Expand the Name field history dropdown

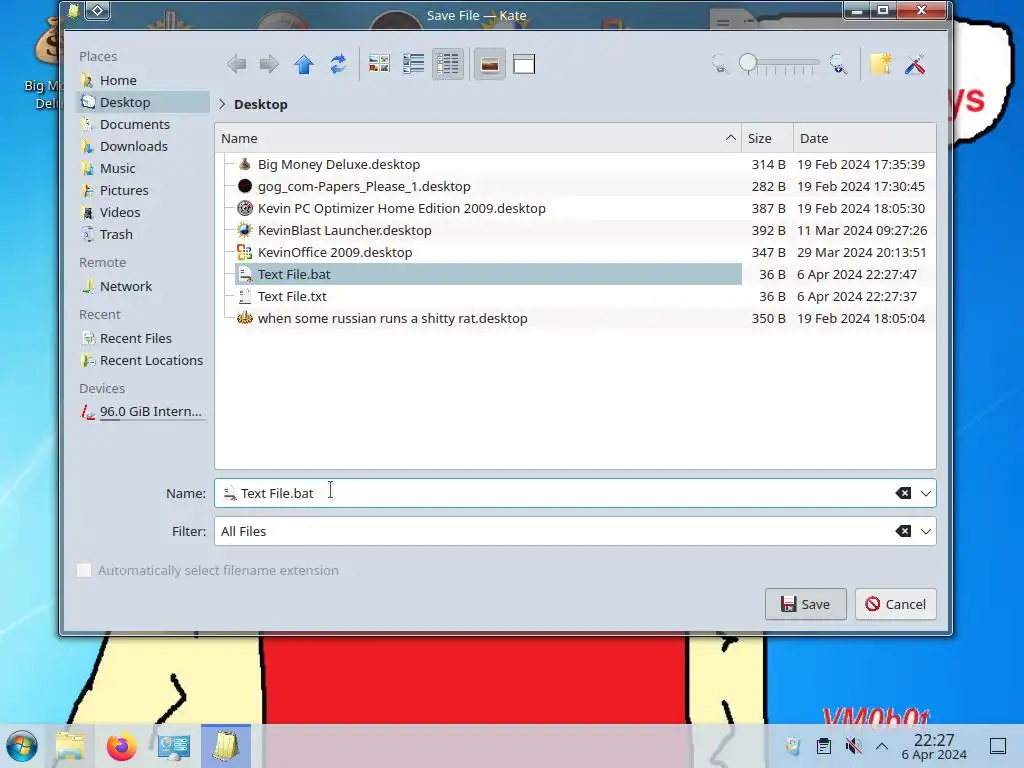[x=925, y=494]
